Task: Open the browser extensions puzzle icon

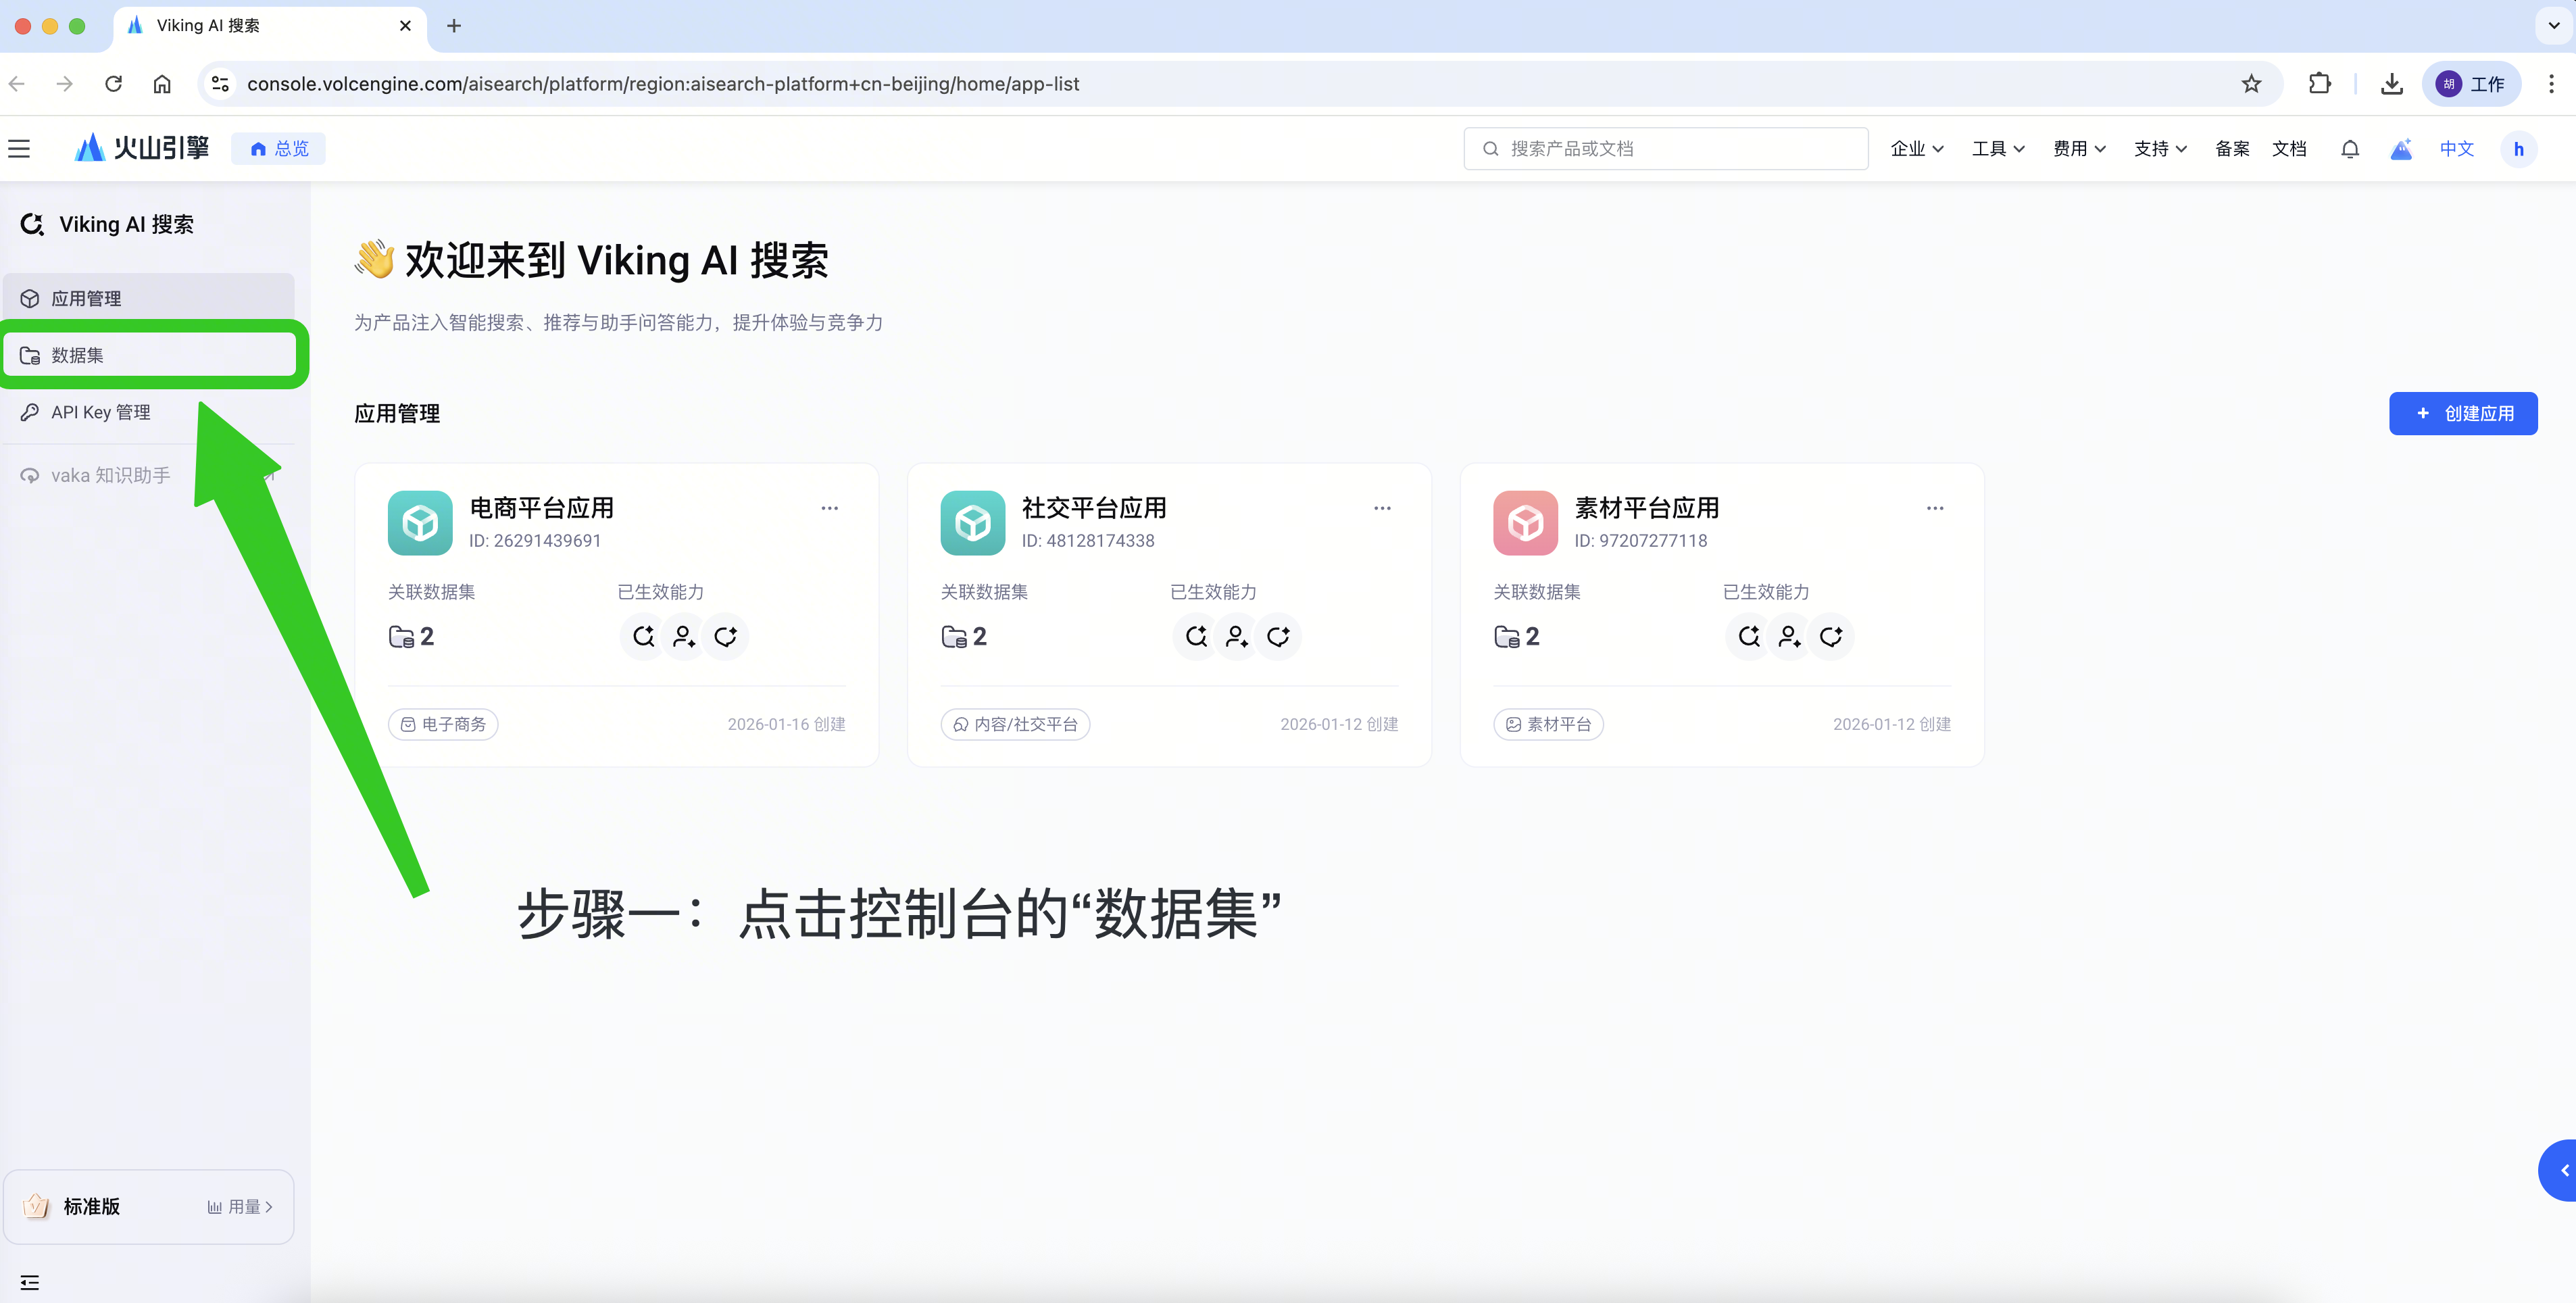Action: [2319, 84]
